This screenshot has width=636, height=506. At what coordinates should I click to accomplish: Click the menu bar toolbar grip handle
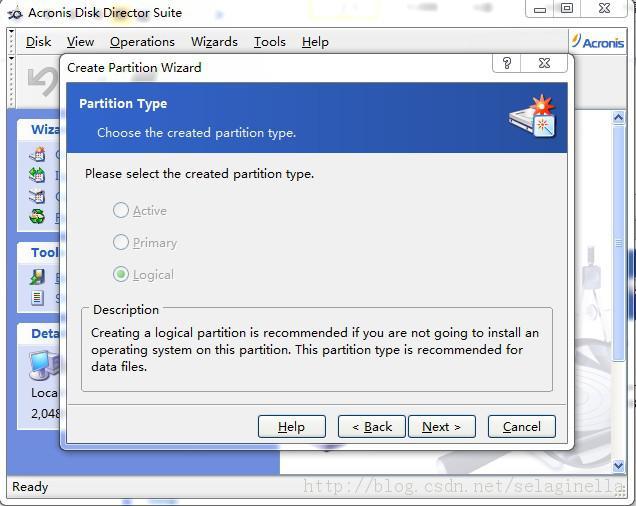(x=11, y=41)
